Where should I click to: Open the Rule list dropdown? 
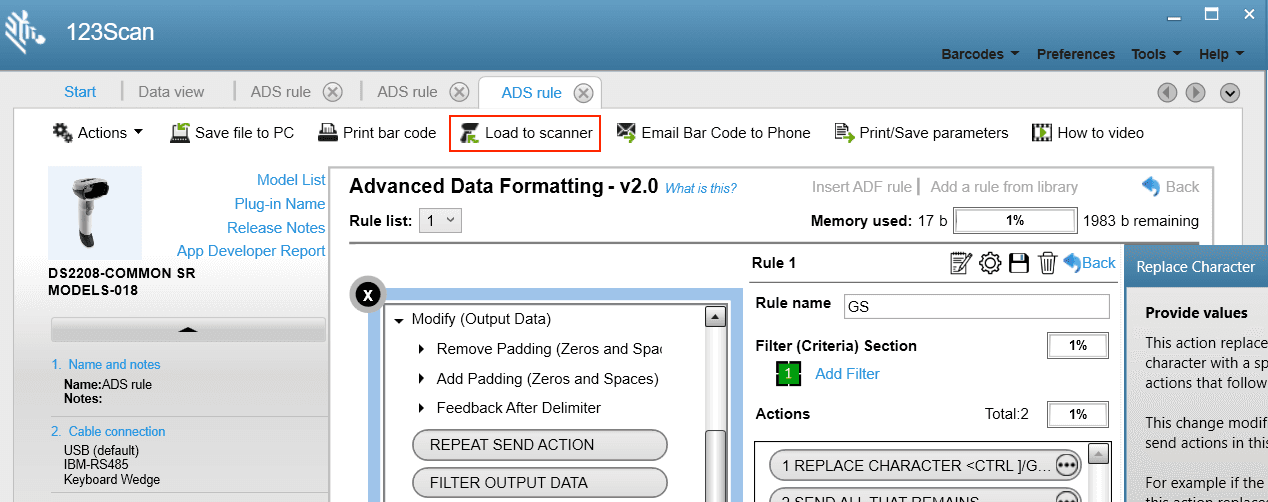pyautogui.click(x=440, y=221)
